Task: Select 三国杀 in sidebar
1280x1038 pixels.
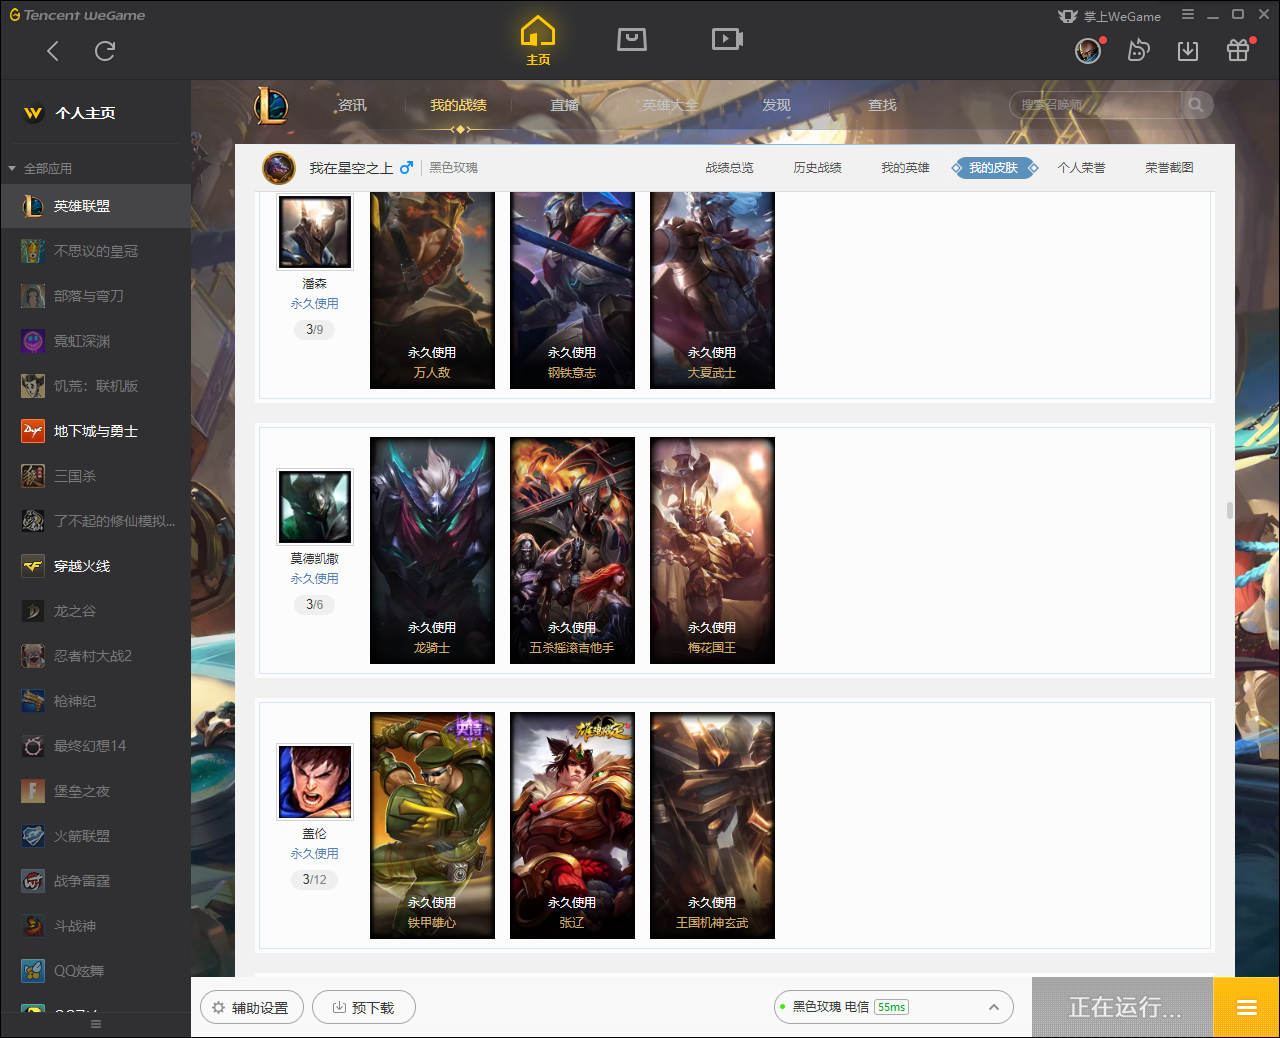Action: click(x=95, y=476)
